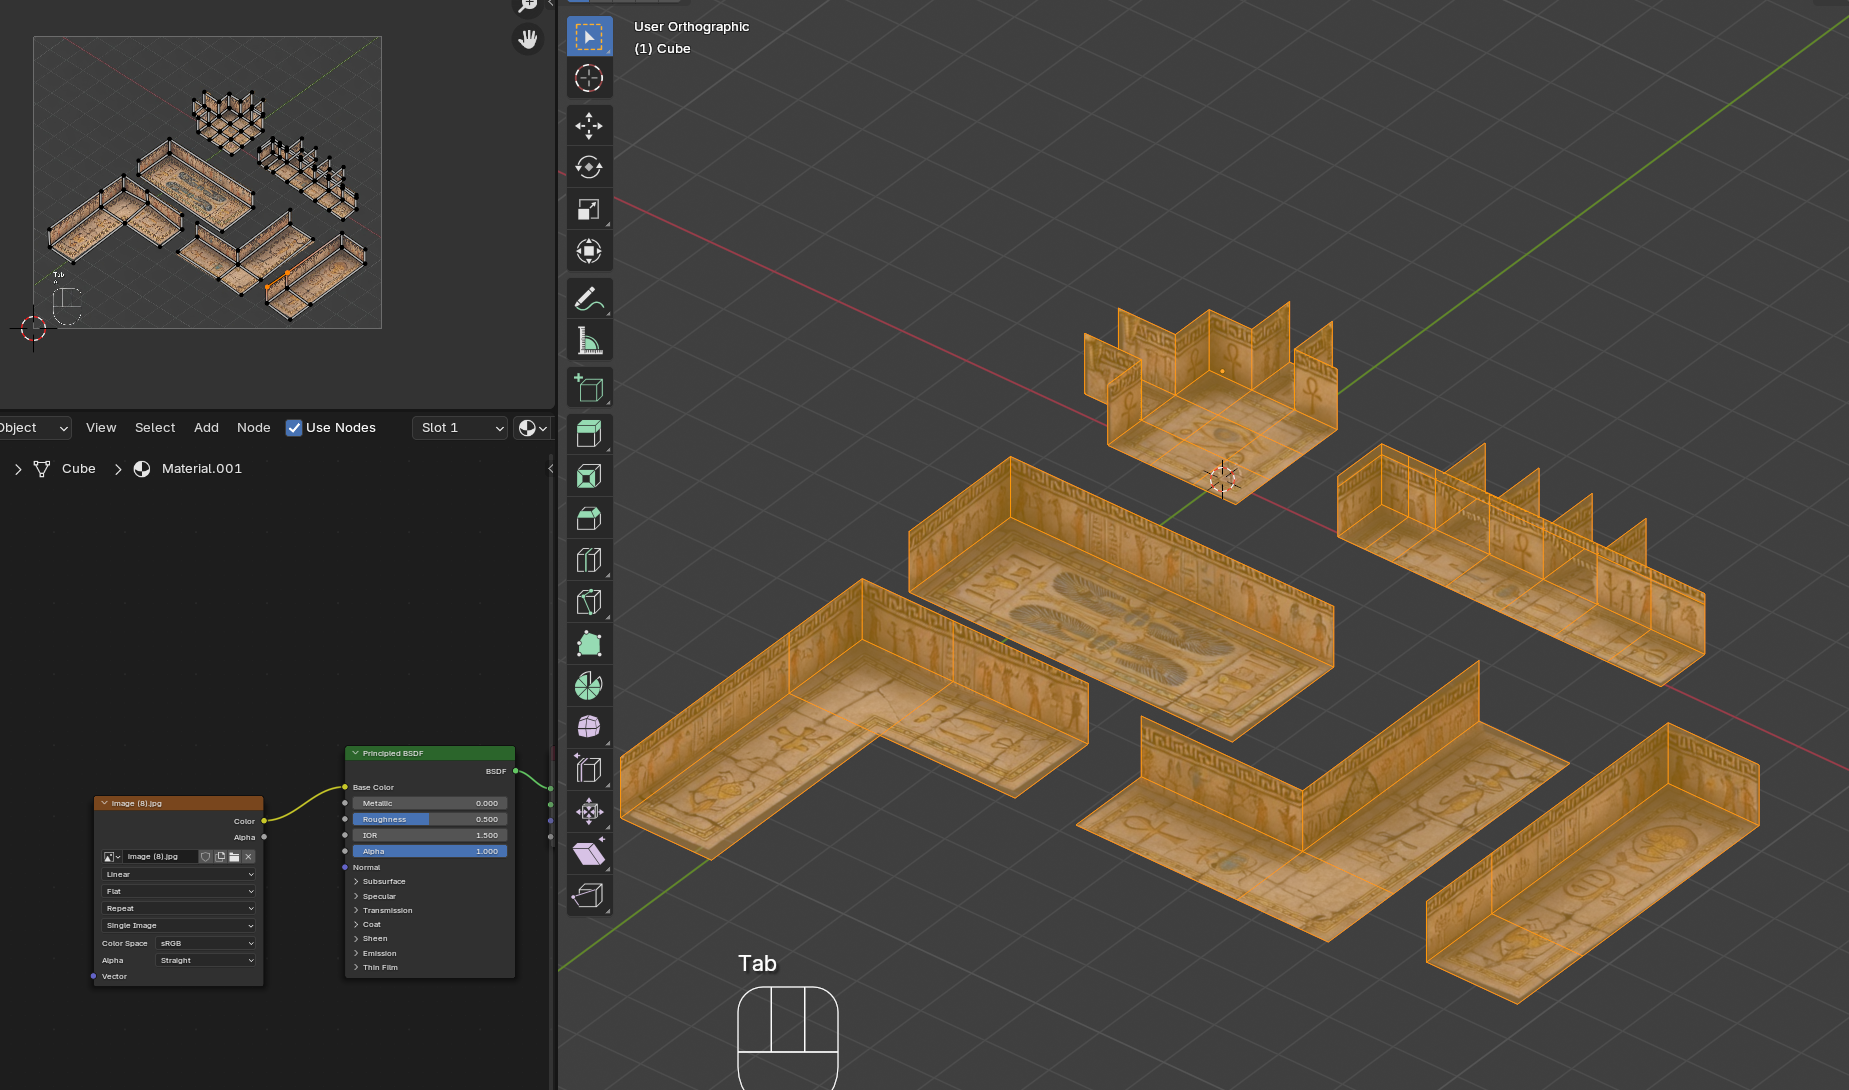The image size is (1849, 1090).
Task: Click Material.001 in the breadcrumb
Action: click(202, 469)
